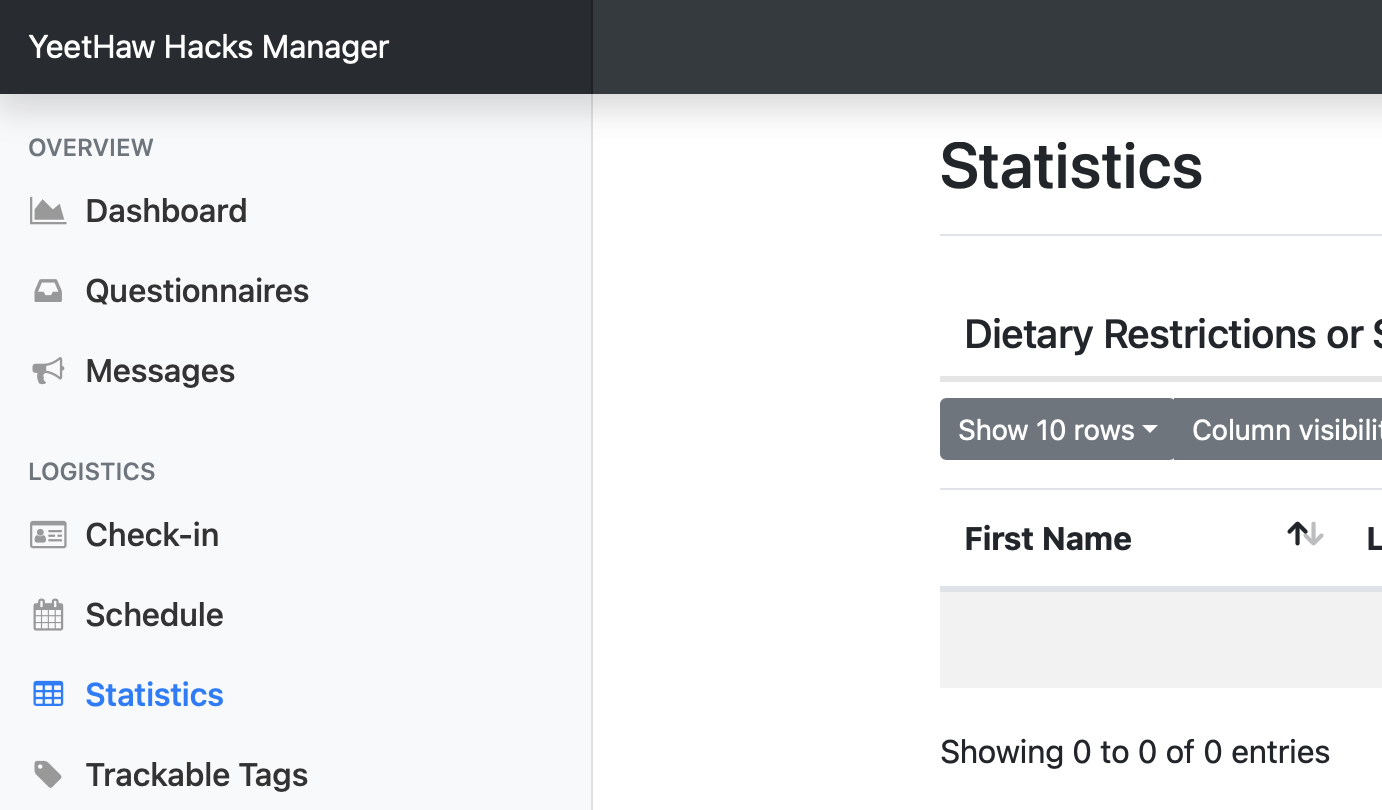Click the Schedule calendar icon

[48, 615]
